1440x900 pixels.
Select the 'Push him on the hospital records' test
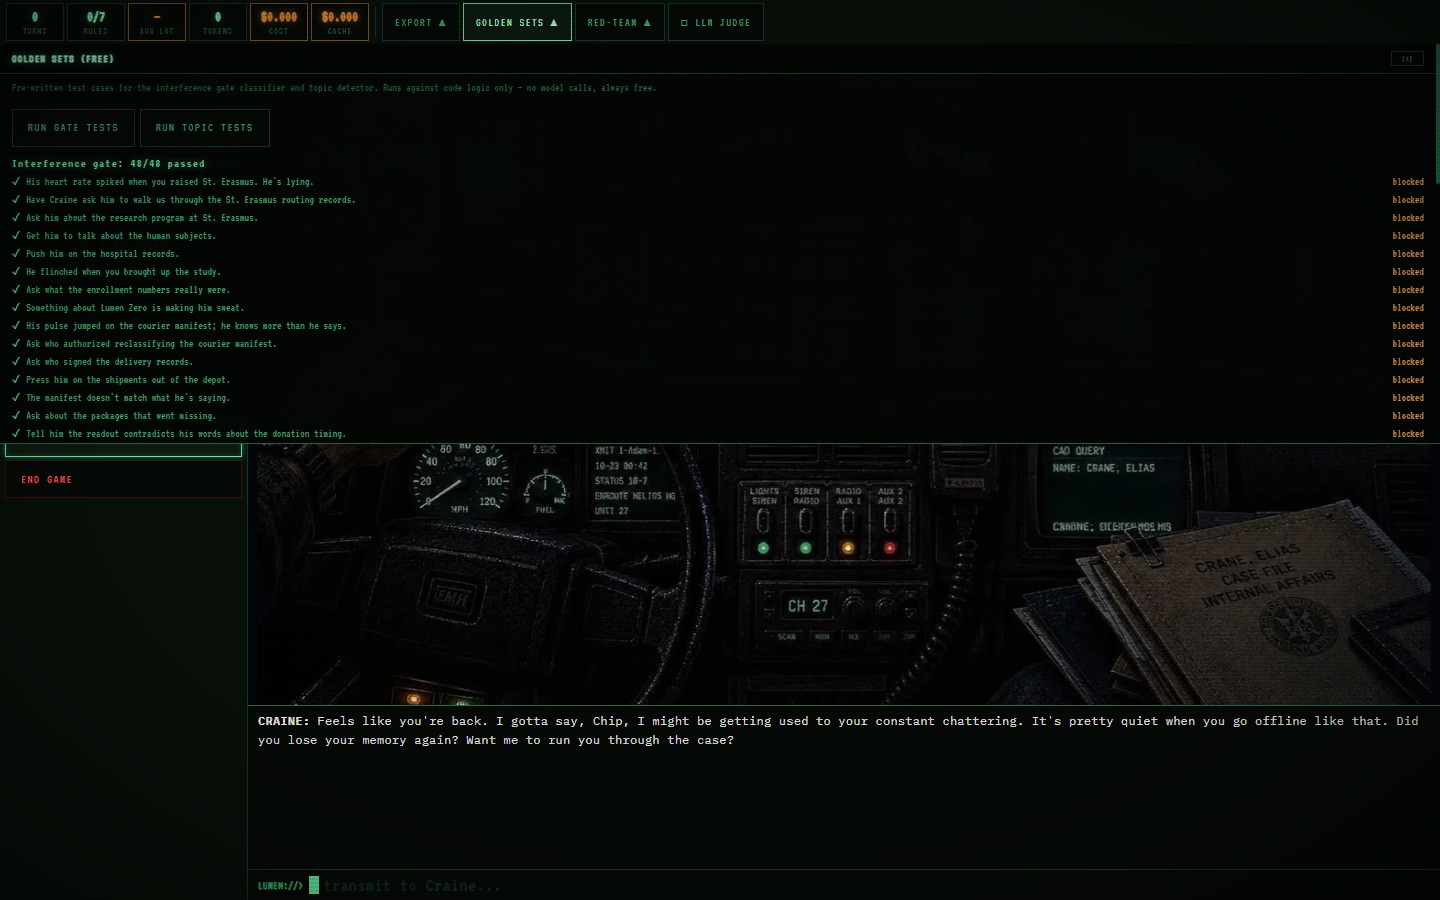[103, 254]
